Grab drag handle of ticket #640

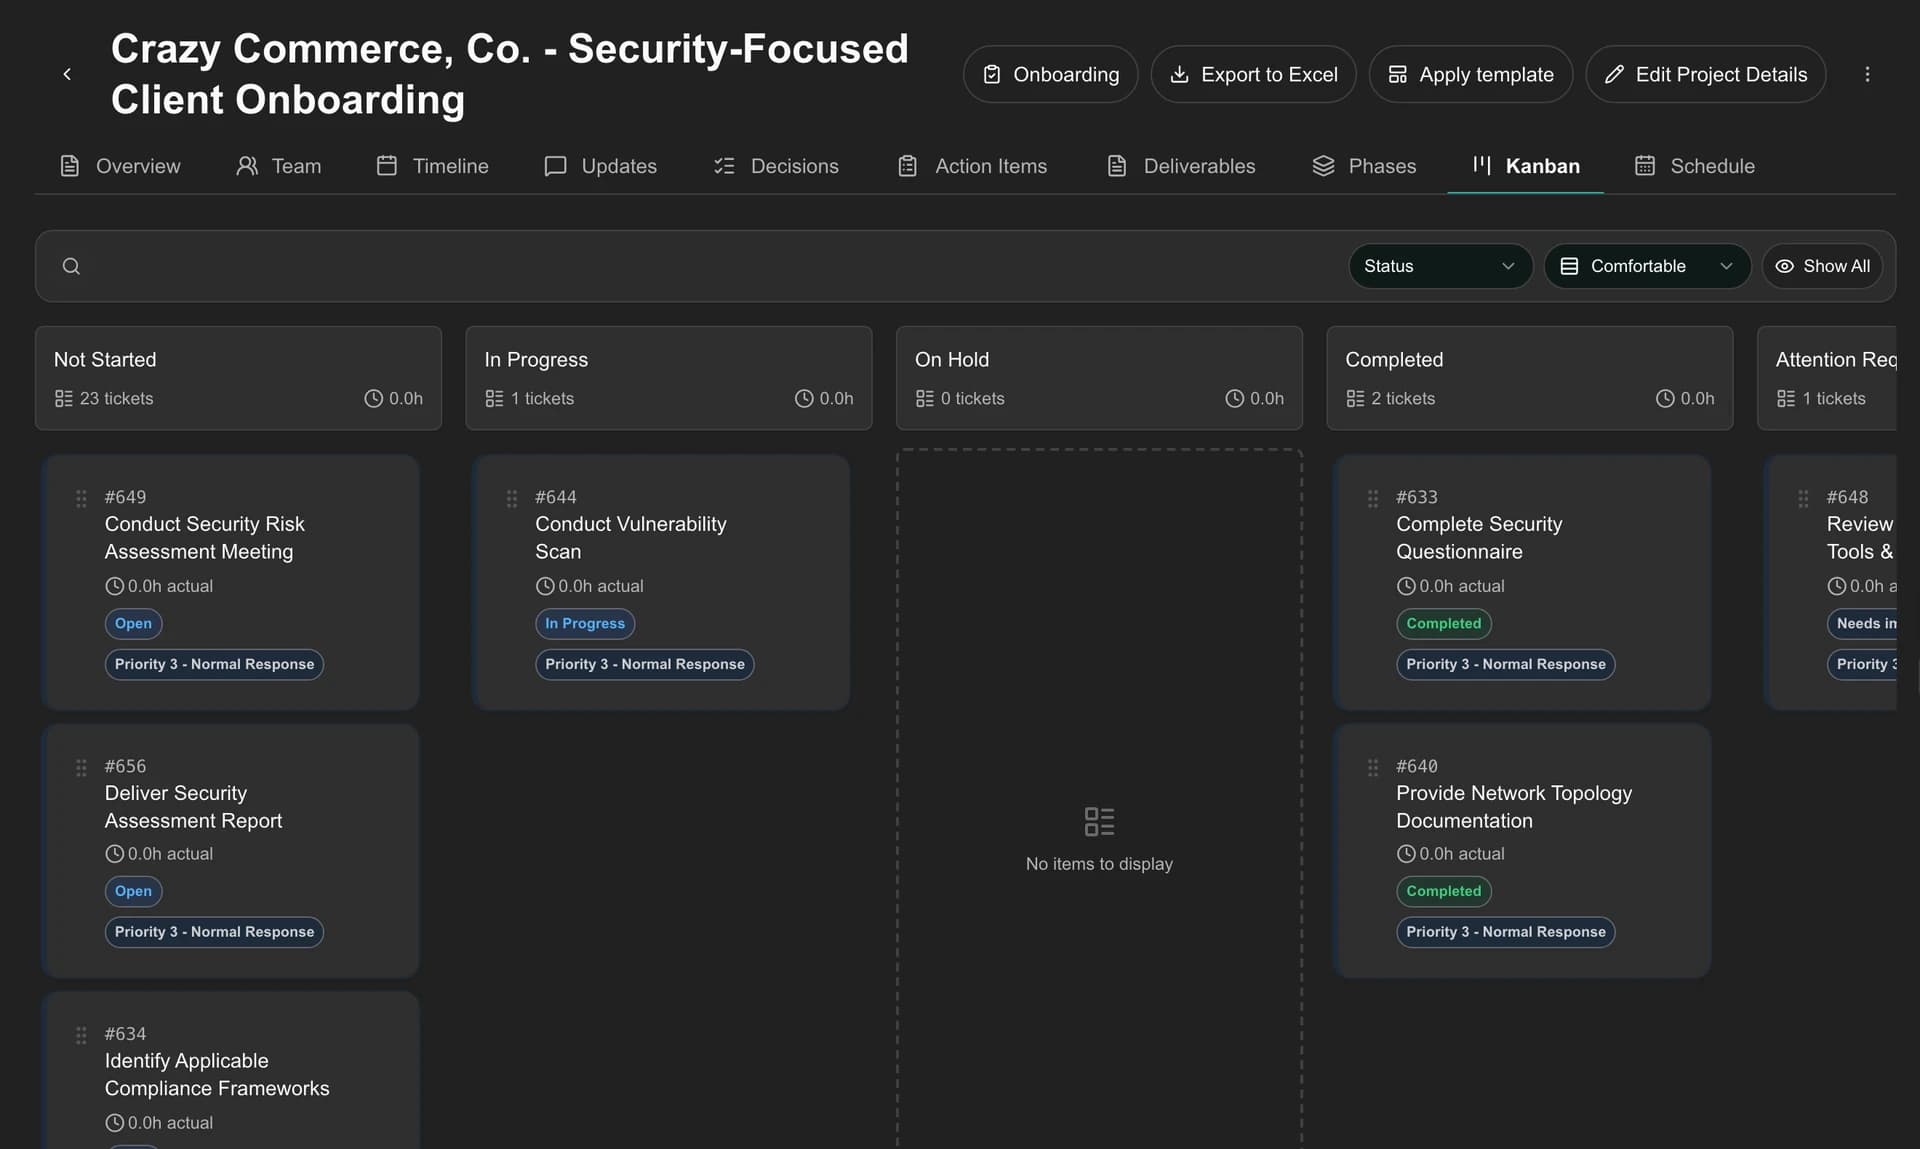[x=1373, y=767]
